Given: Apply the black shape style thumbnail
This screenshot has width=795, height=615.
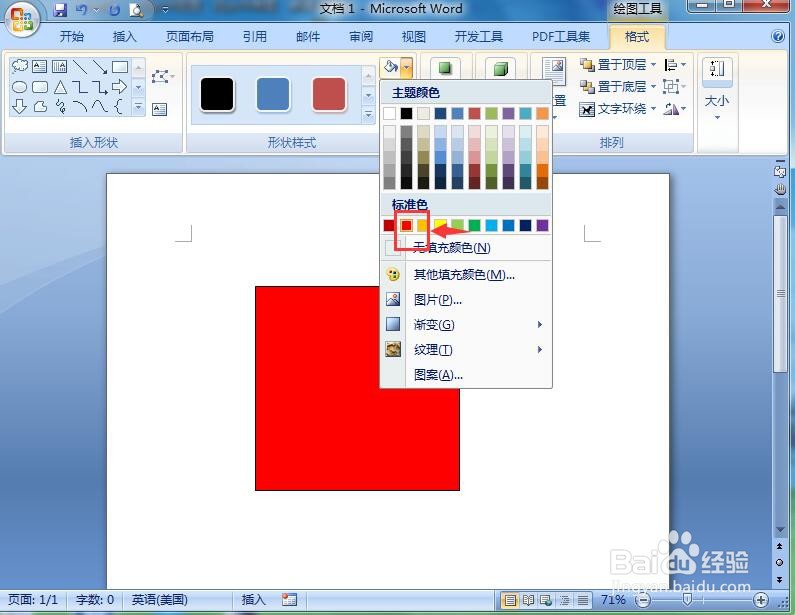Looking at the screenshot, I should pyautogui.click(x=217, y=94).
